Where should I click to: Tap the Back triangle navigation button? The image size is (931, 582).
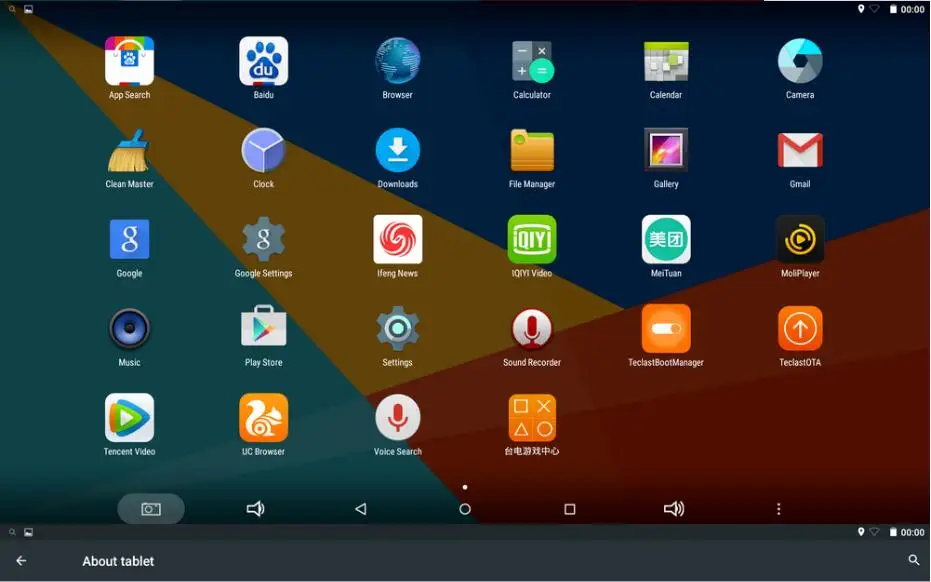pyautogui.click(x=360, y=509)
